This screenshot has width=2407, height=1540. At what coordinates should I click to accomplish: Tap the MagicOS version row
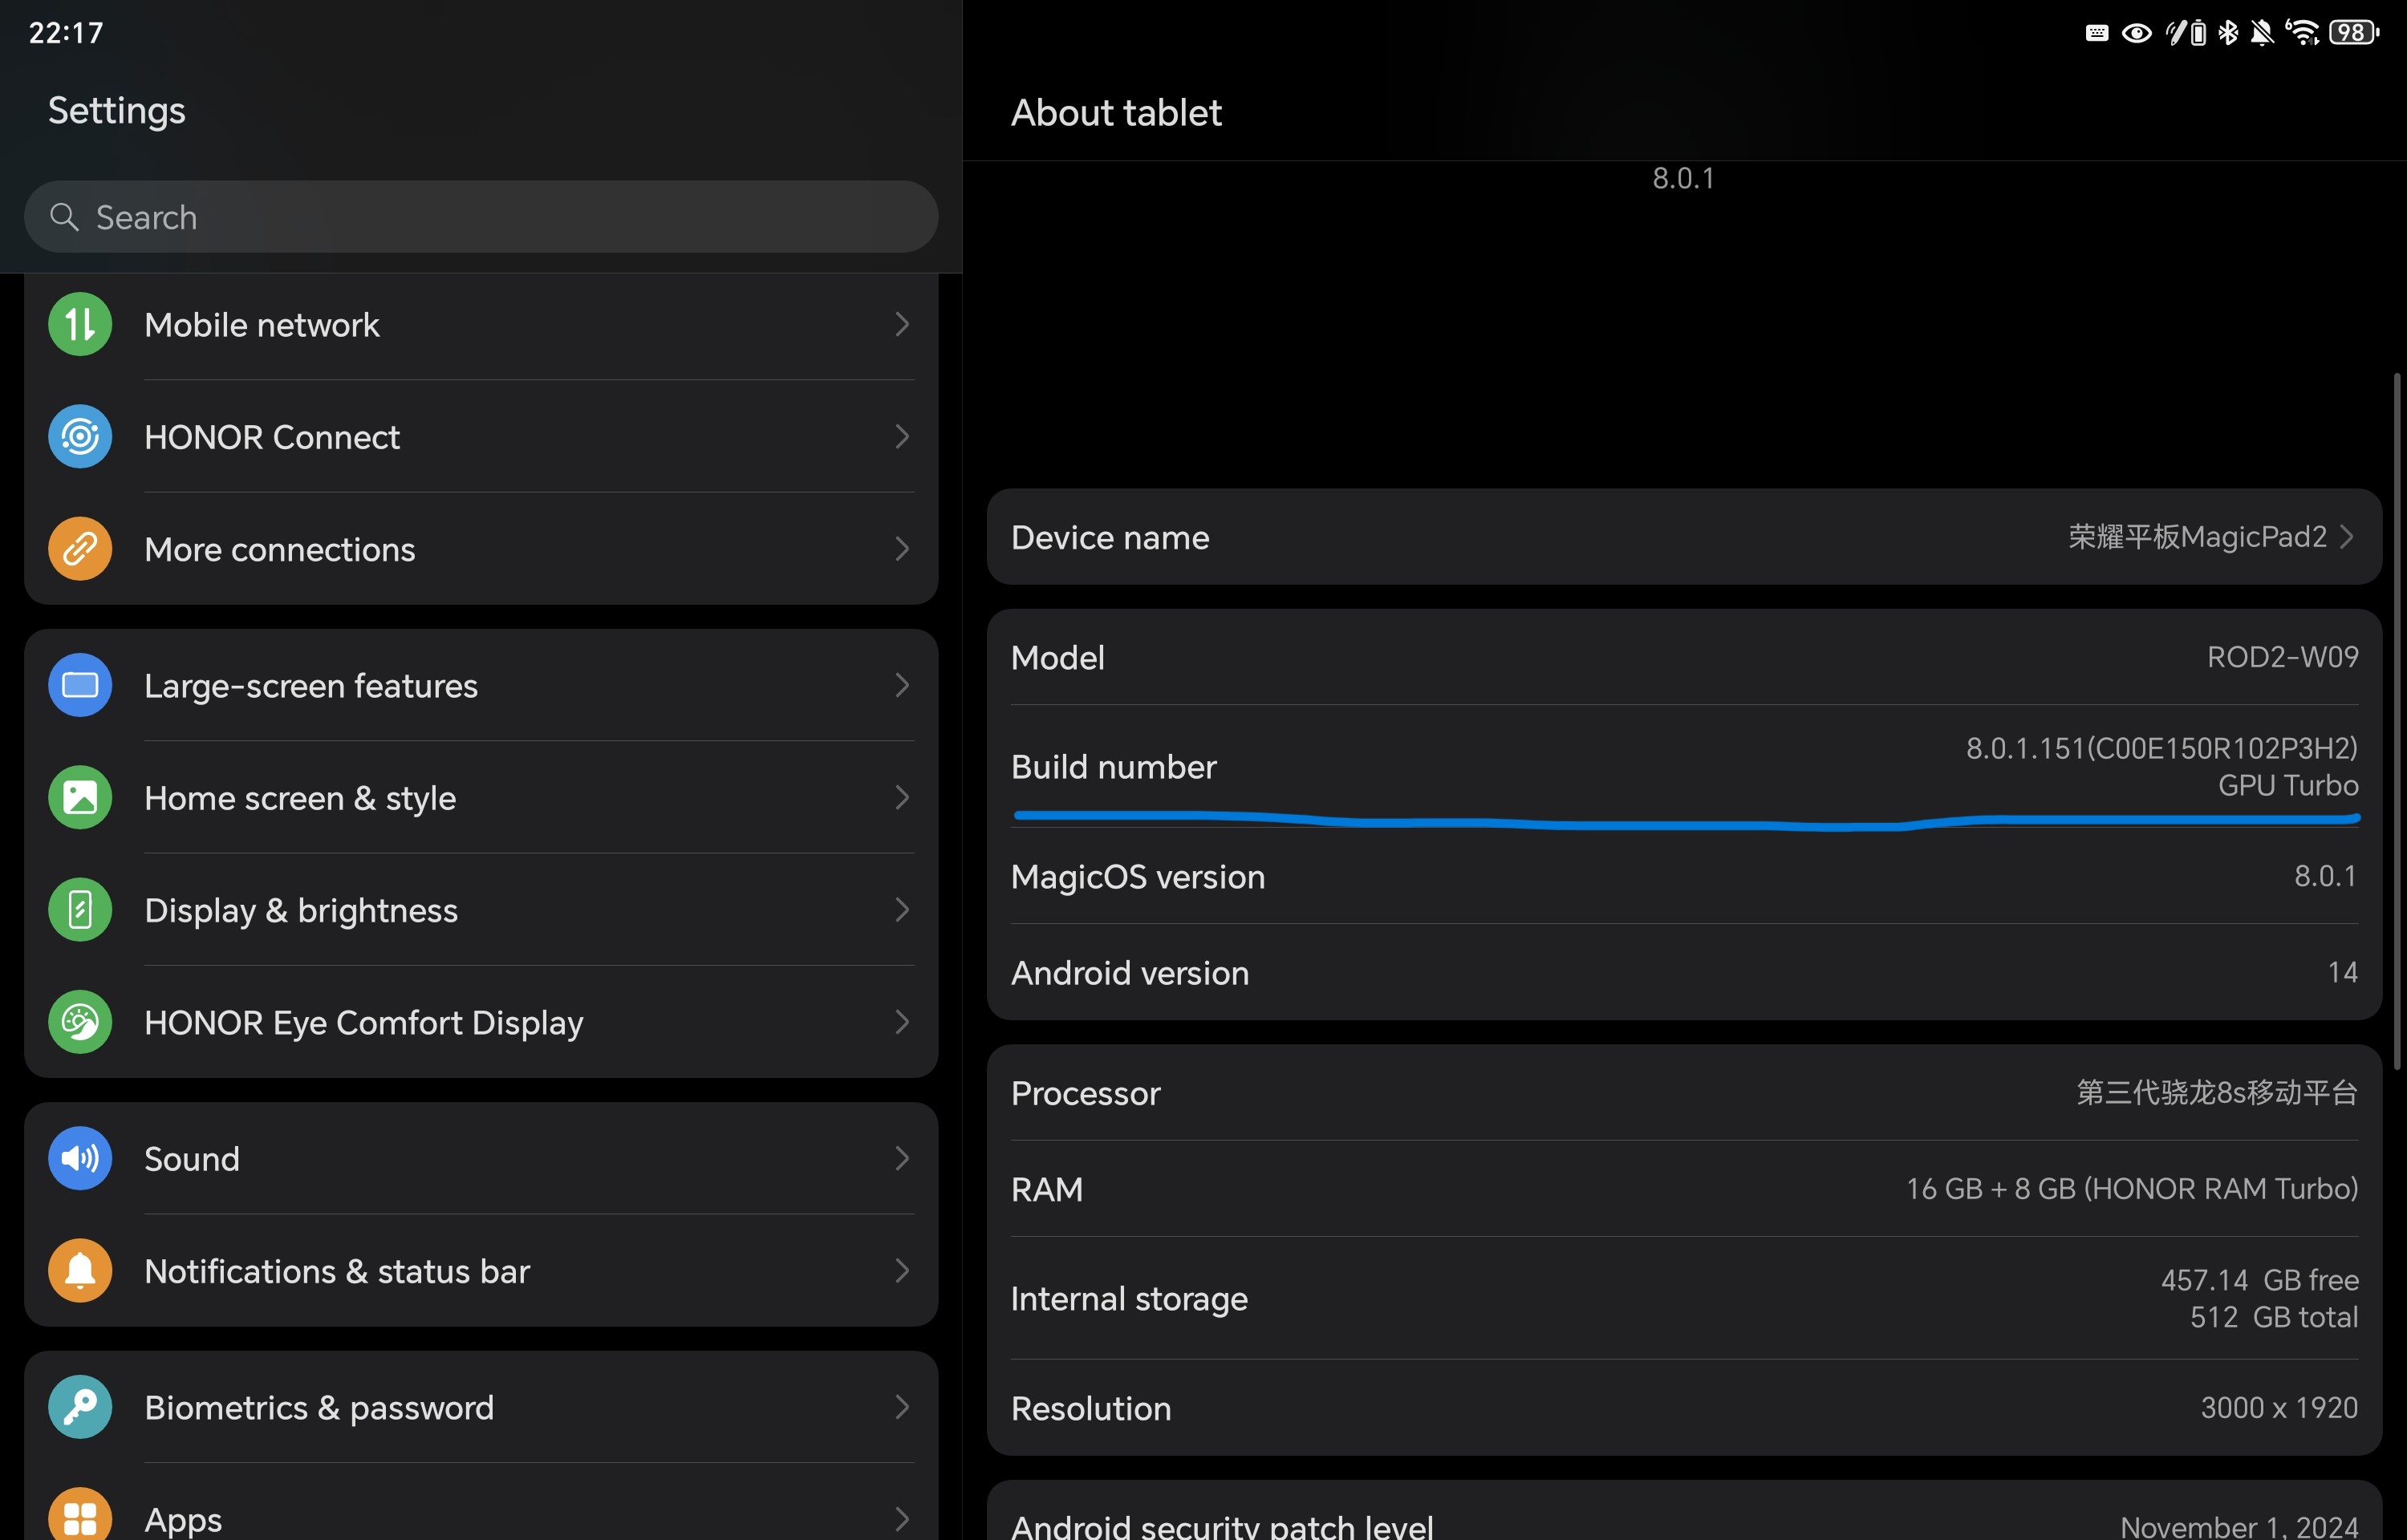1684,876
